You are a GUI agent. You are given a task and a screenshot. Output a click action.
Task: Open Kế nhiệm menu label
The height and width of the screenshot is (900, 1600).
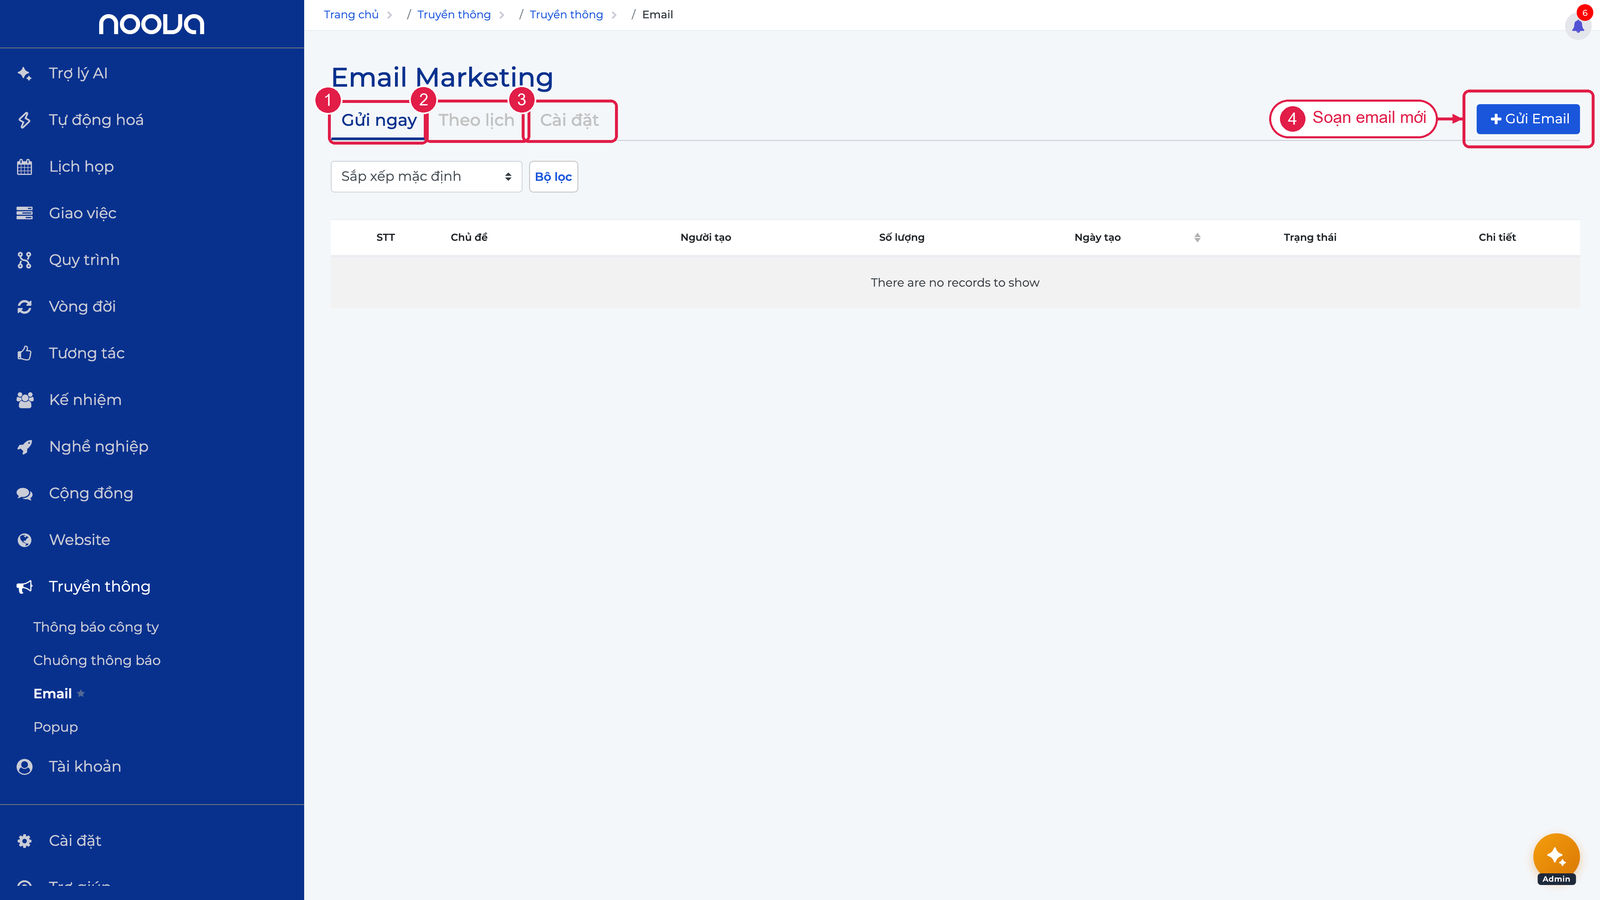(85, 400)
